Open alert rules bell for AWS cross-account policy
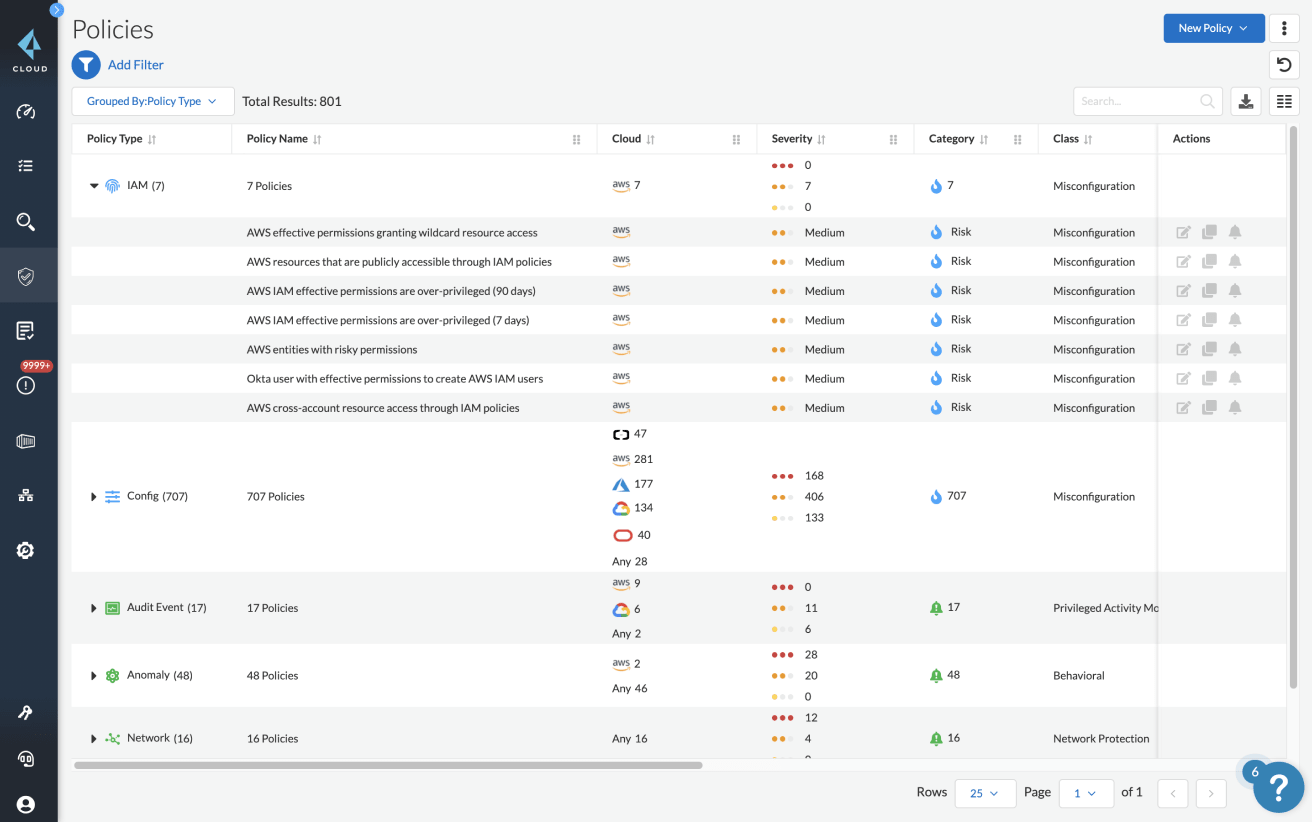1312x822 pixels. [1235, 407]
